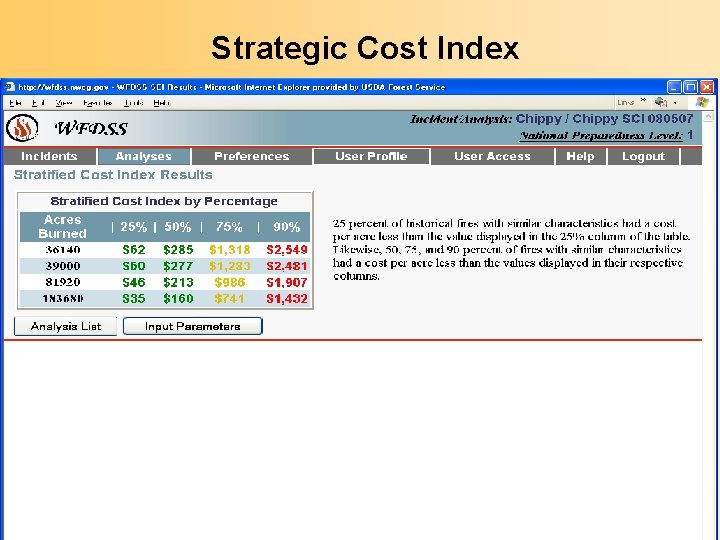This screenshot has height=540, width=720.
Task: Open the View menu
Action: pos(63,102)
